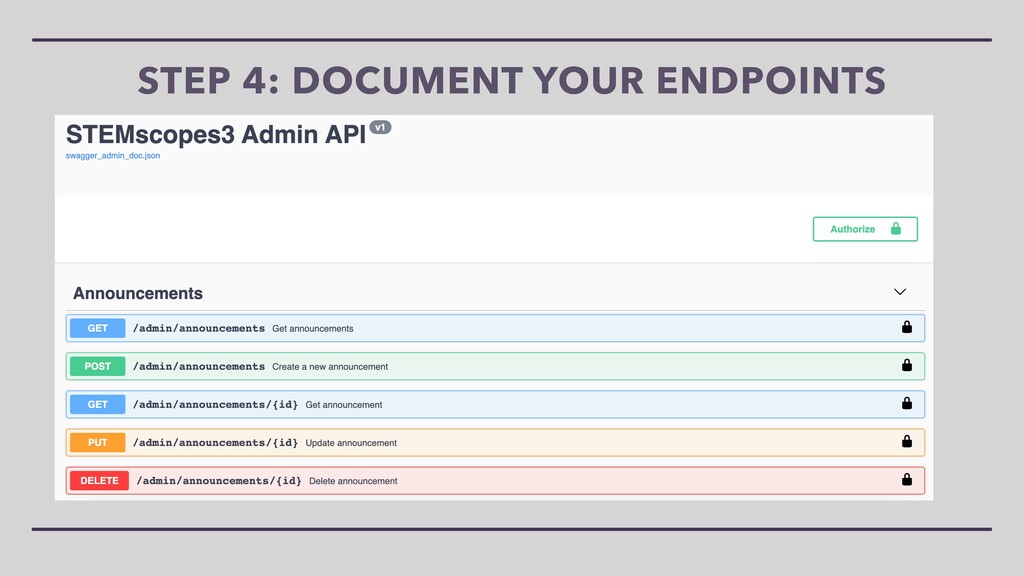This screenshot has height=576, width=1024.
Task: Click path /admin/announcements/{id} in the PUT row
Action: pos(215,443)
